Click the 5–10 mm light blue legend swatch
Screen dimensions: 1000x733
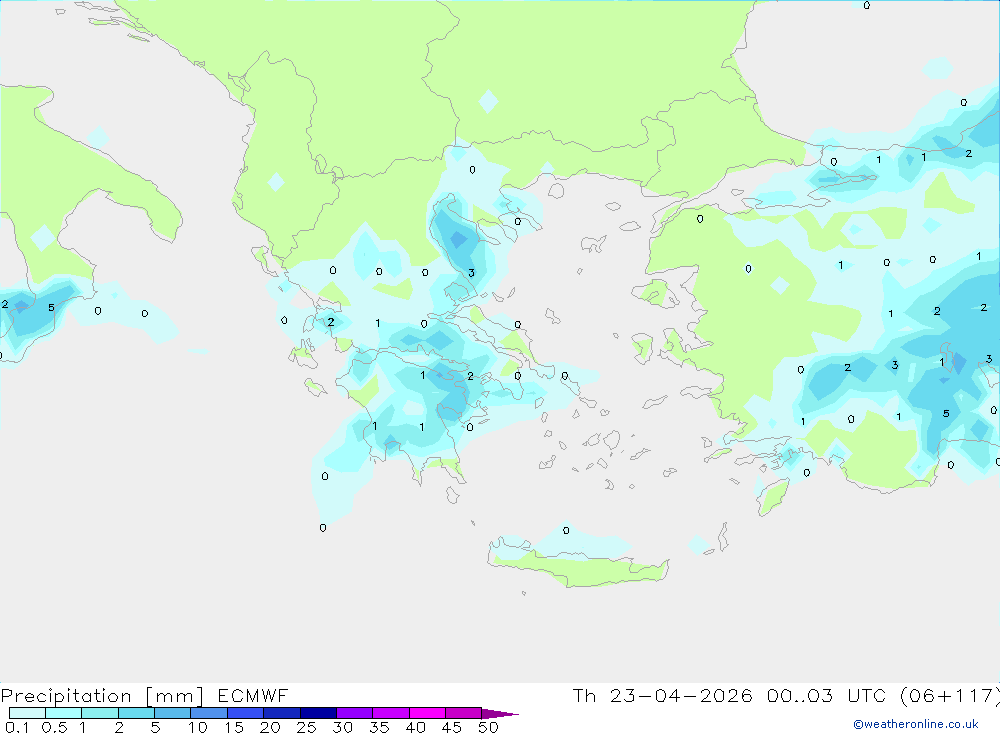[x=173, y=713]
